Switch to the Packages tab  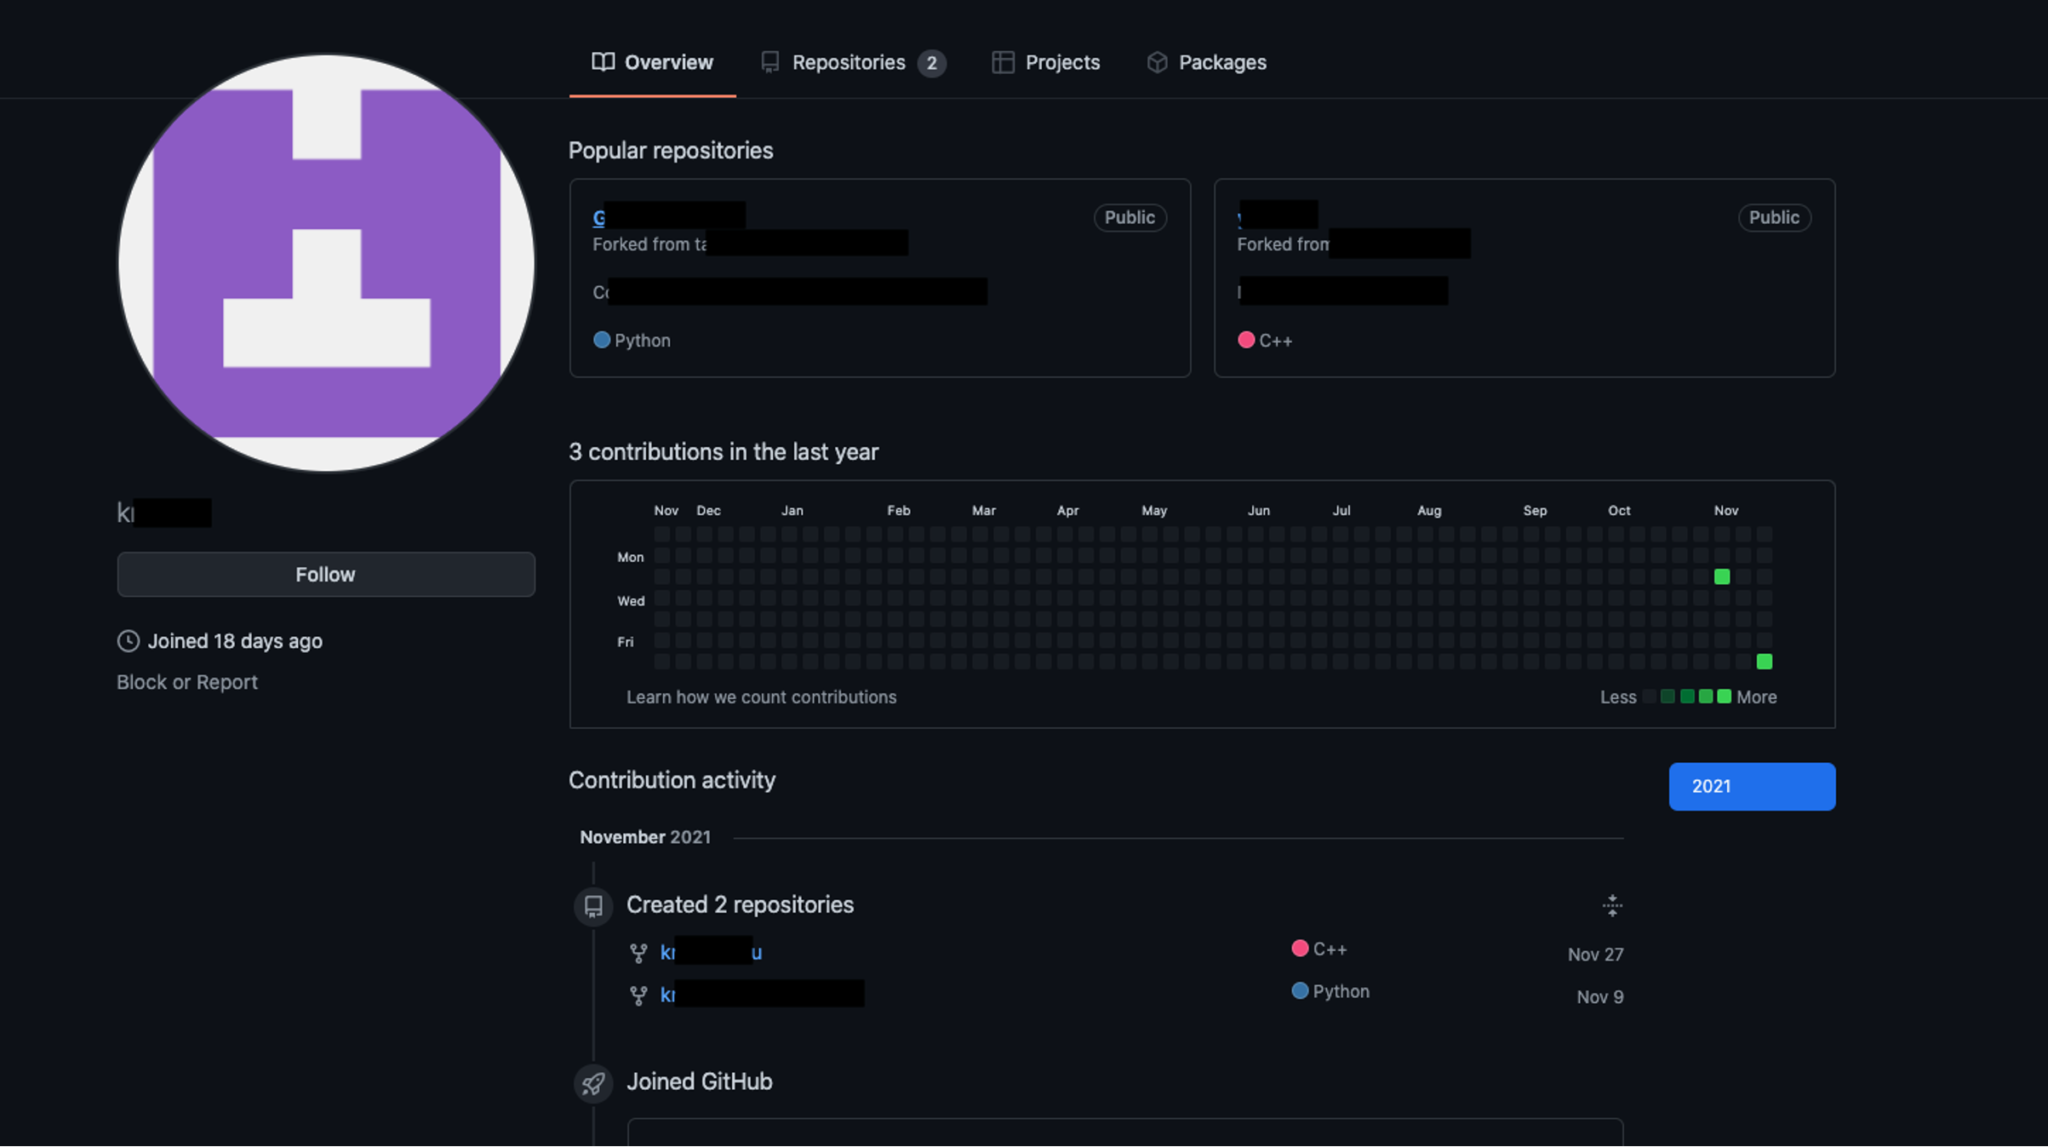(1221, 62)
